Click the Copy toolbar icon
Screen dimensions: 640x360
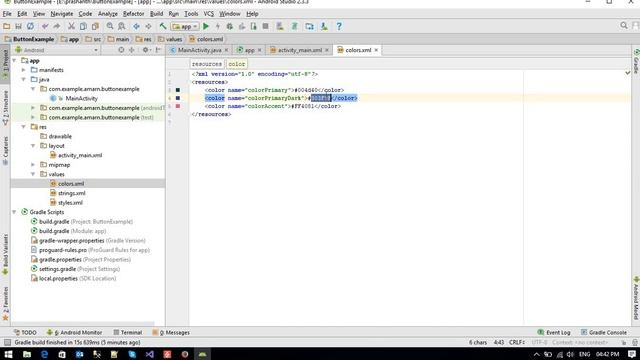click(83, 27)
